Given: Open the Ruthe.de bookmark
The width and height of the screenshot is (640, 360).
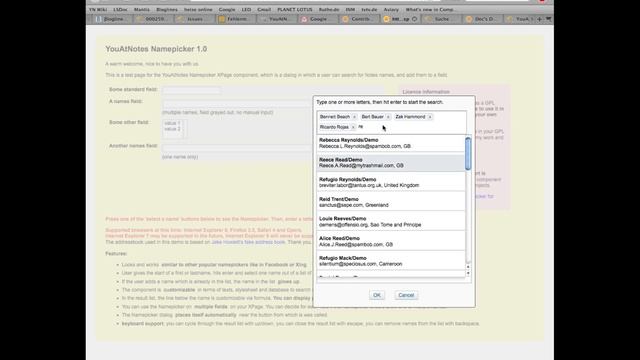Looking at the screenshot, I should point(329,9).
